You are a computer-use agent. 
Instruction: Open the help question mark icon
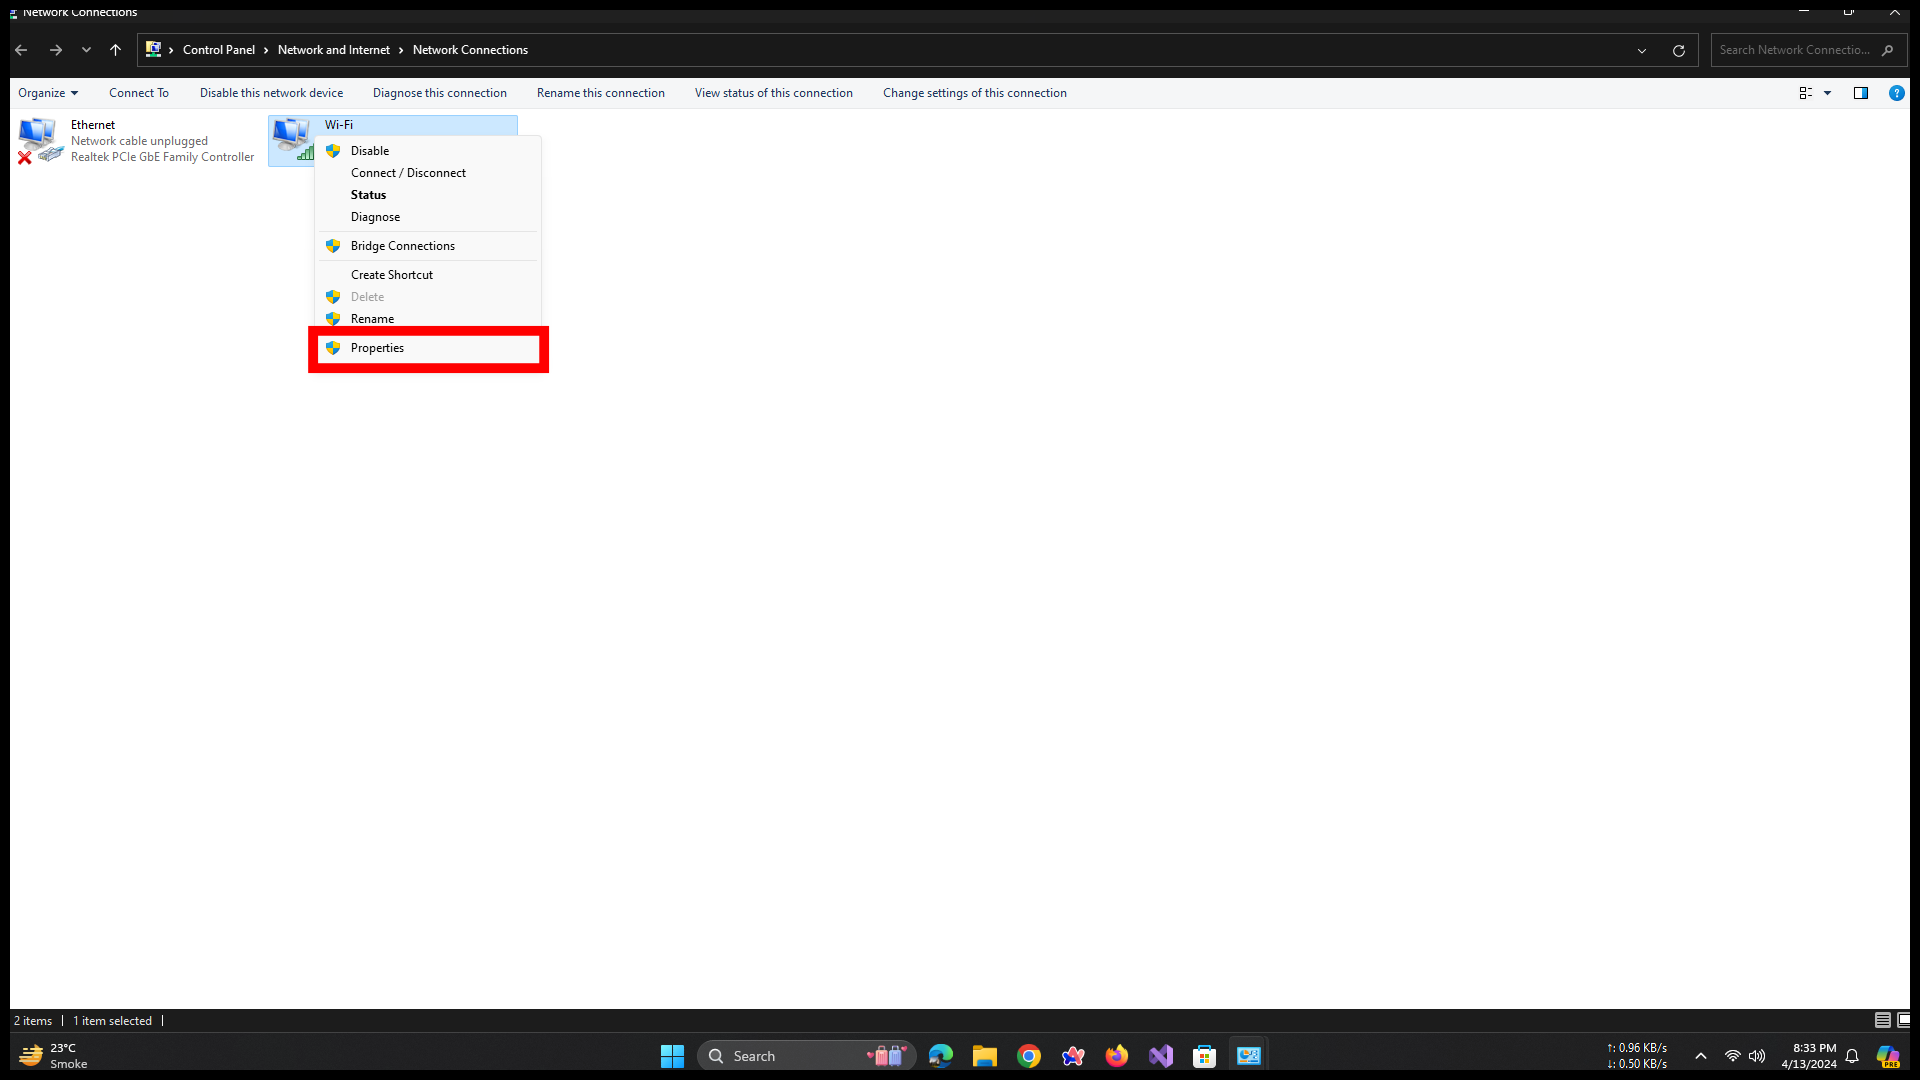click(1896, 93)
